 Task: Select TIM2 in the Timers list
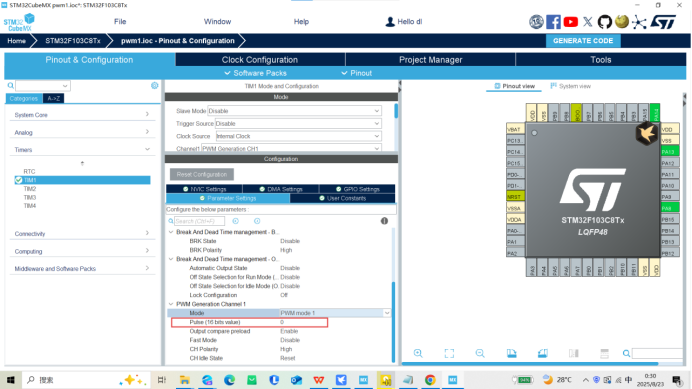(x=30, y=189)
